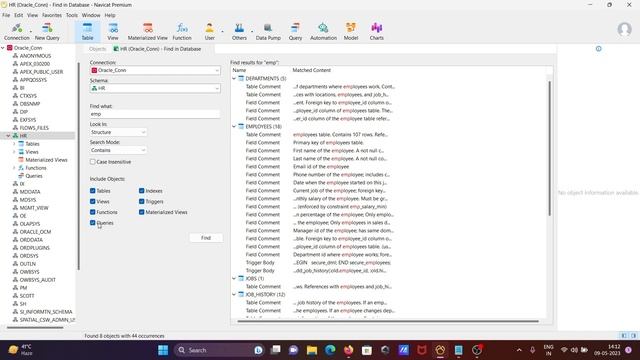Open the Help menu

tap(110, 15)
